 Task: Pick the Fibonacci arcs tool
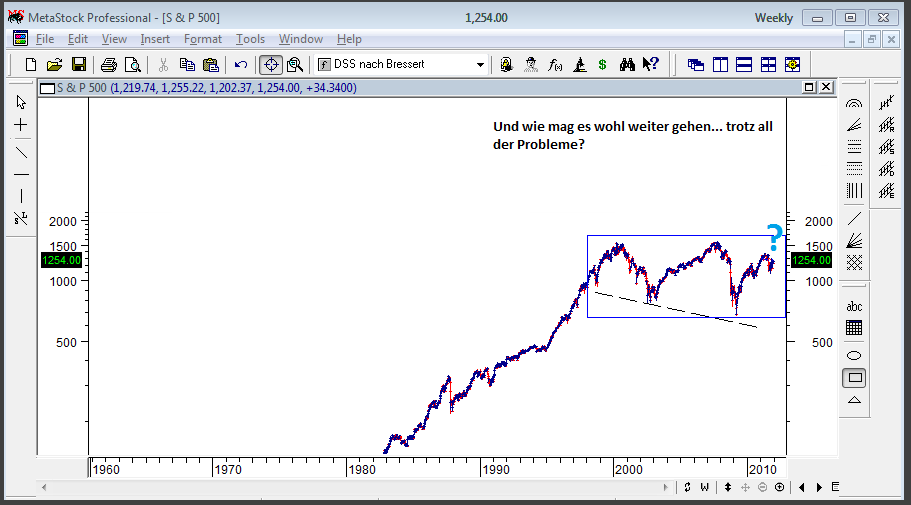click(x=854, y=103)
